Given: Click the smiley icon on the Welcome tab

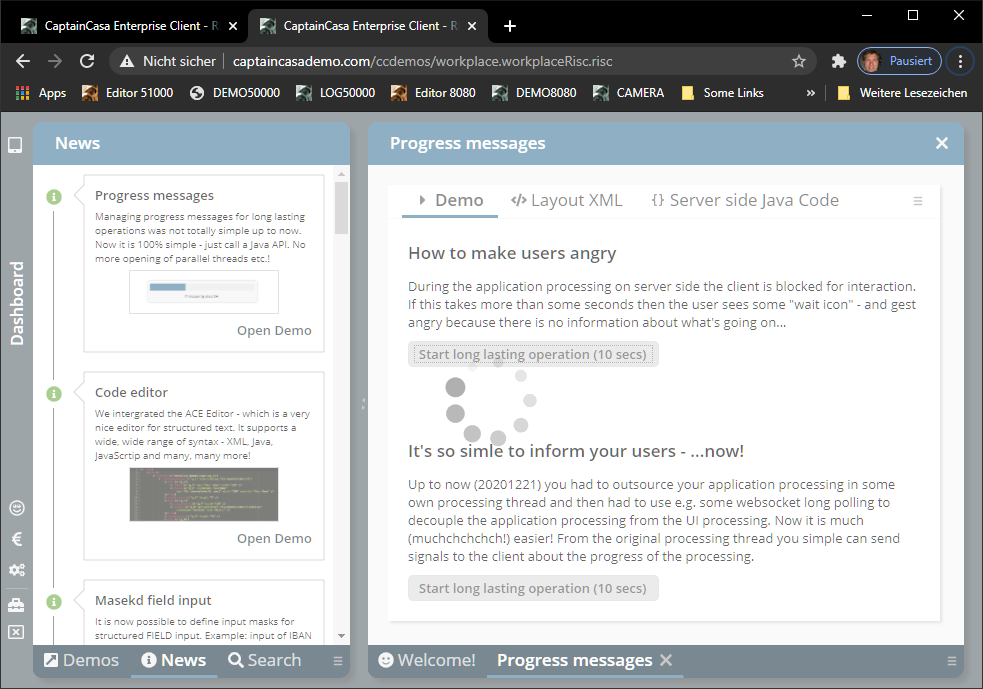Looking at the screenshot, I should pyautogui.click(x=385, y=660).
